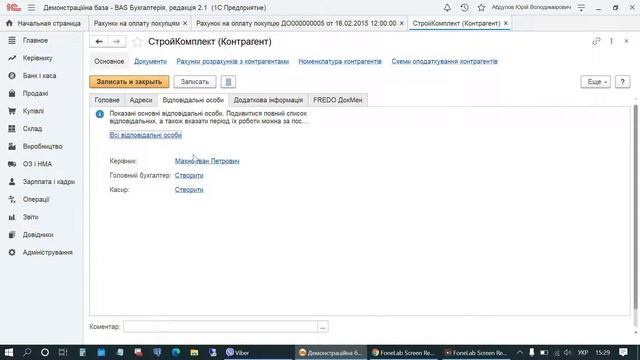This screenshot has height=360, width=640.
Task: Click the blue info icon
Action: (x=100, y=114)
